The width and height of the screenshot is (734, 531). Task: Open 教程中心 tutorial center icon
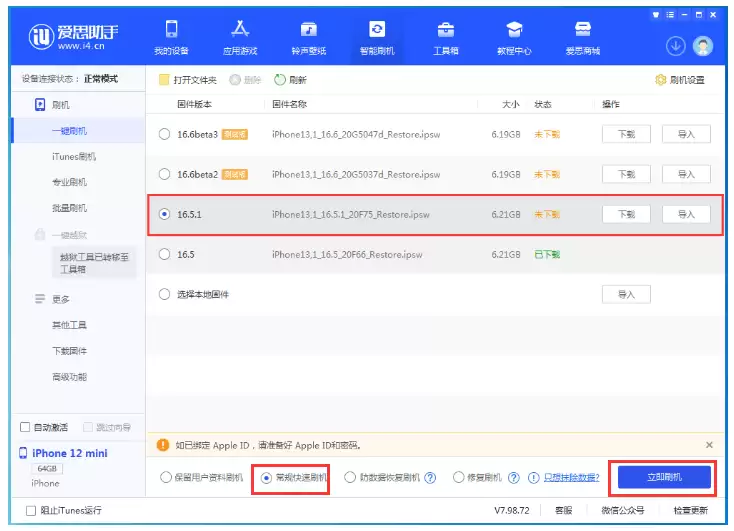[x=514, y=30]
